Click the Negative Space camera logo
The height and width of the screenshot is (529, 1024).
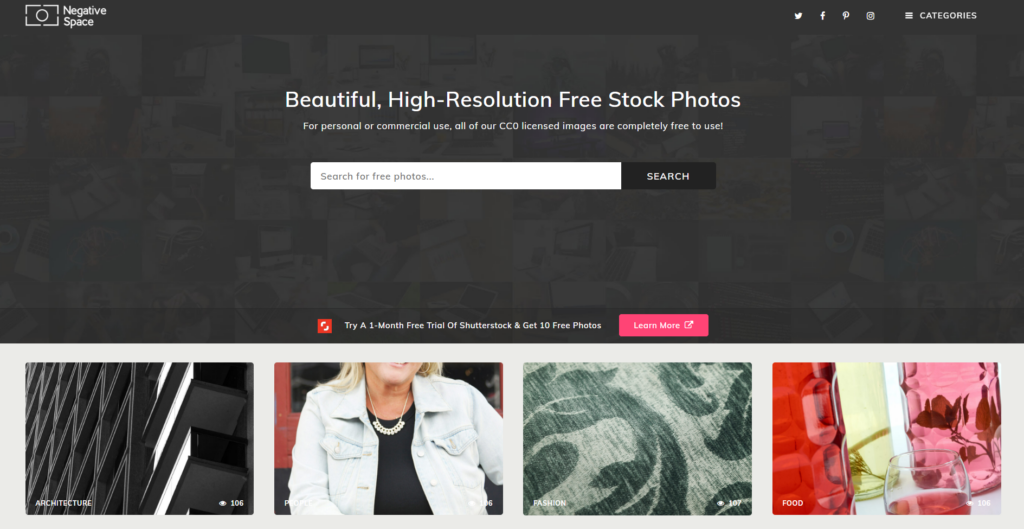click(42, 16)
